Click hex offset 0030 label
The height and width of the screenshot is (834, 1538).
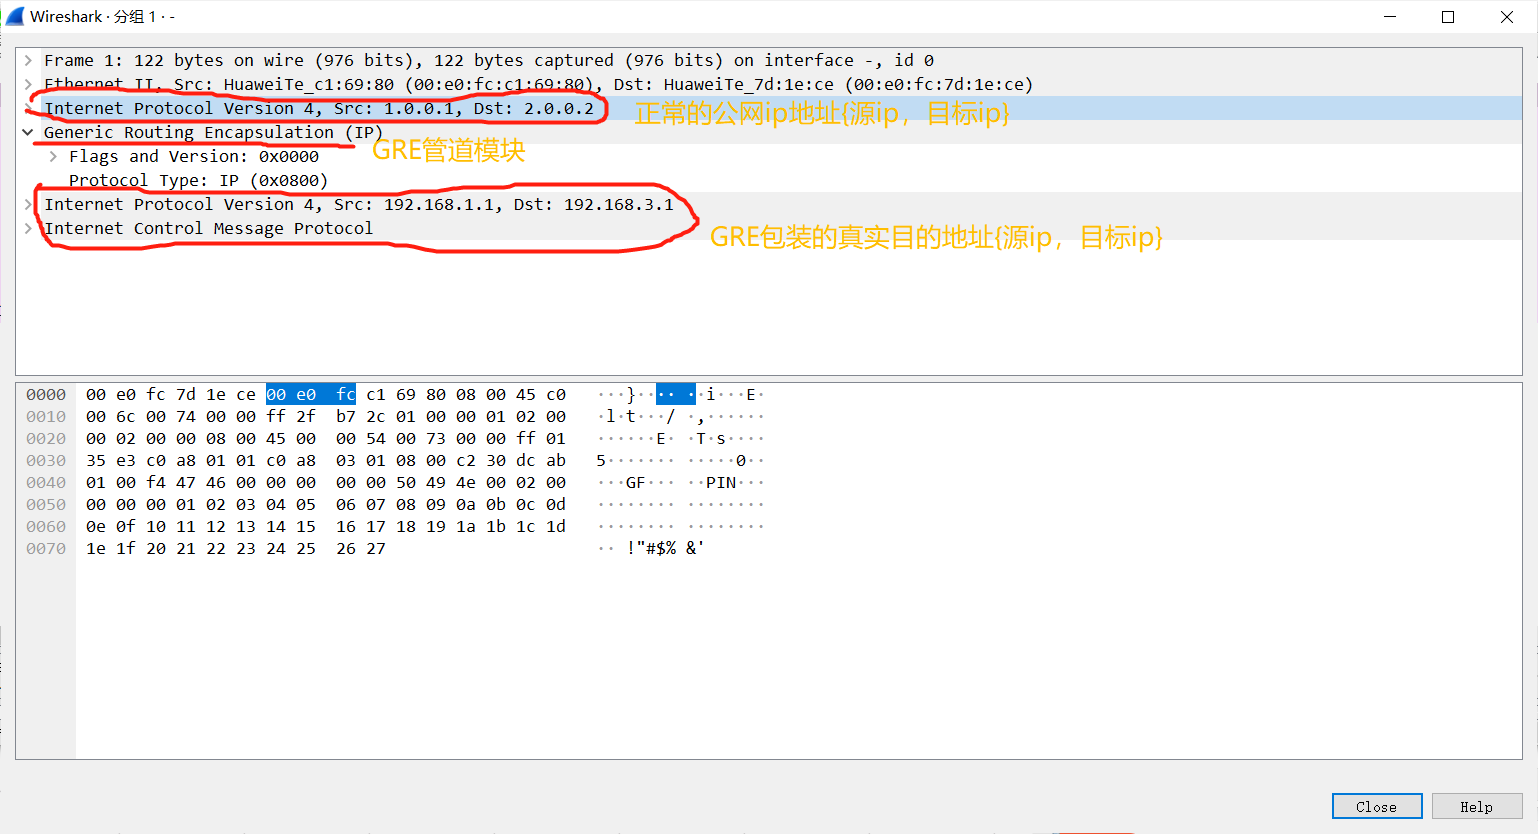[x=46, y=460]
